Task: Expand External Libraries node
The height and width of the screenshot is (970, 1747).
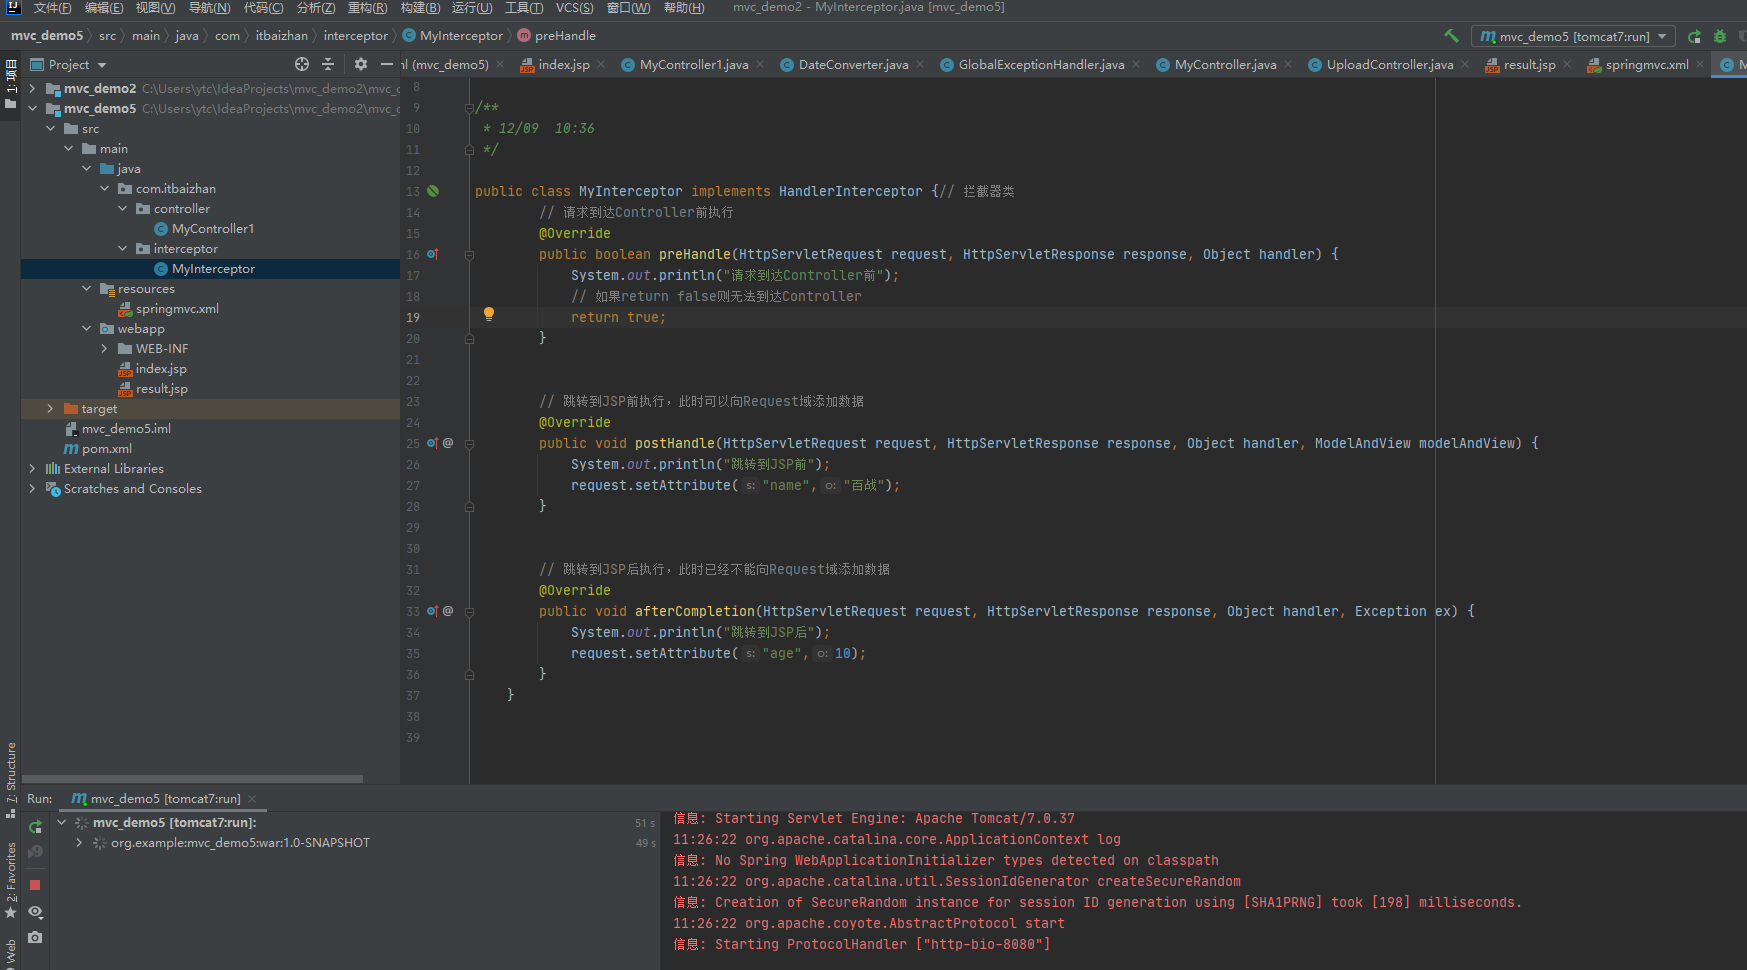Action: point(32,469)
